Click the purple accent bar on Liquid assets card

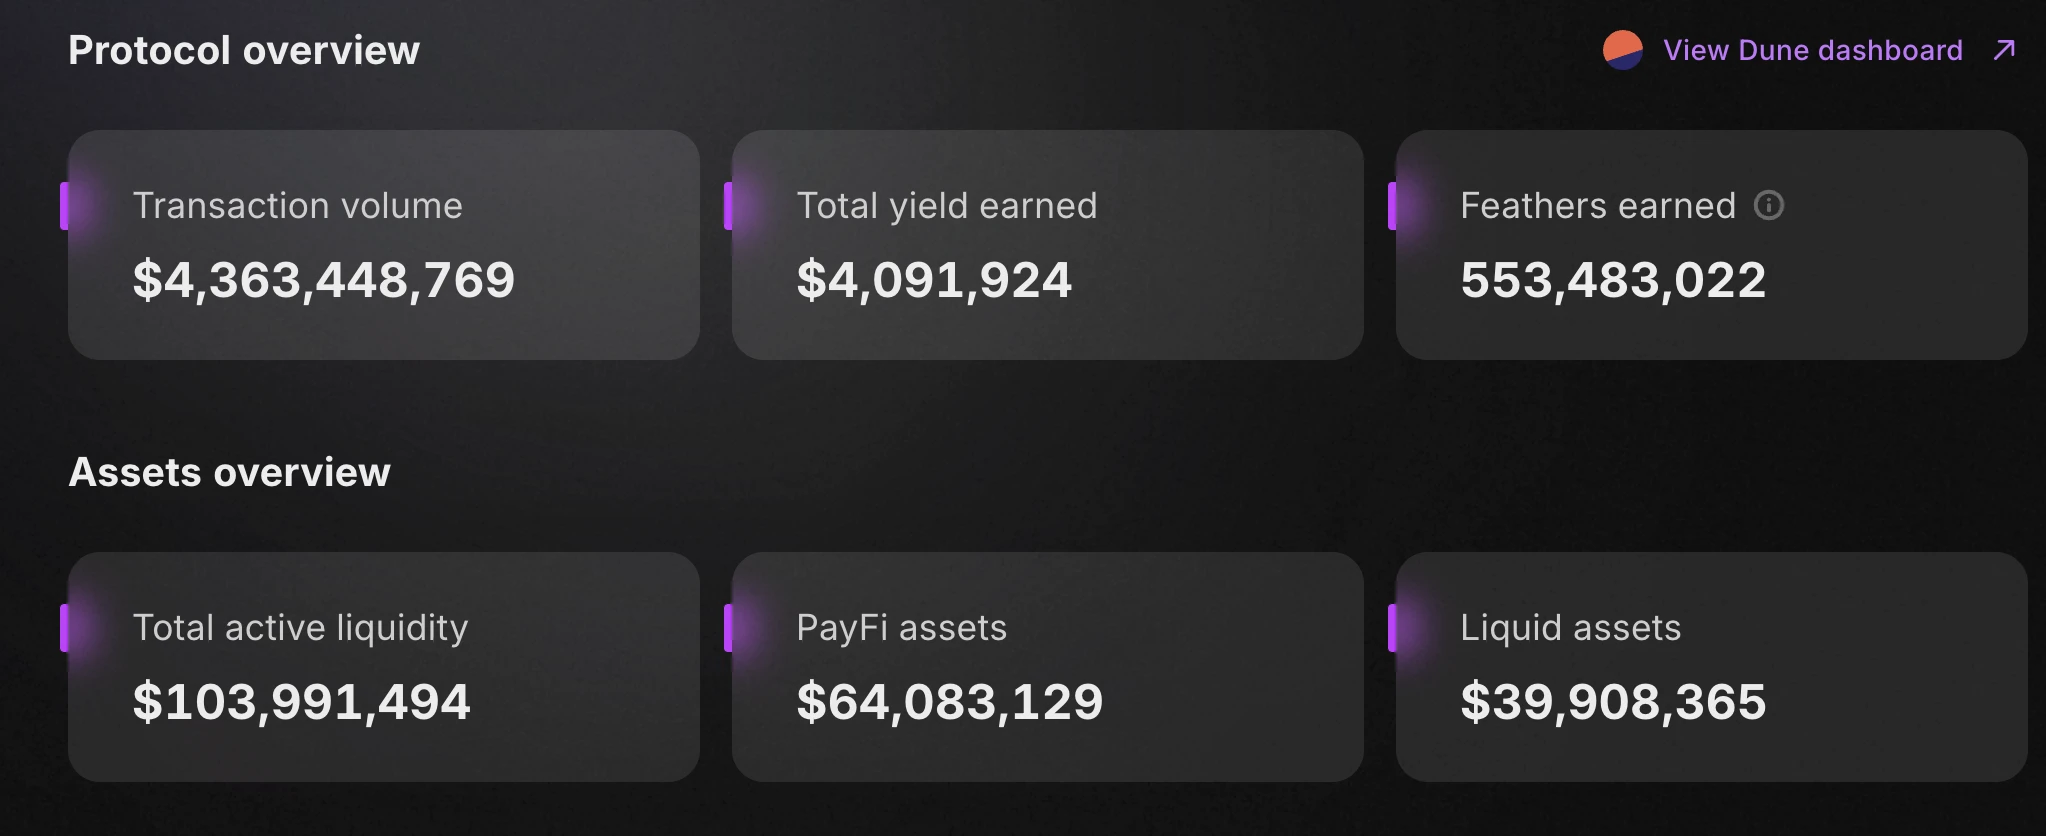coord(1393,628)
